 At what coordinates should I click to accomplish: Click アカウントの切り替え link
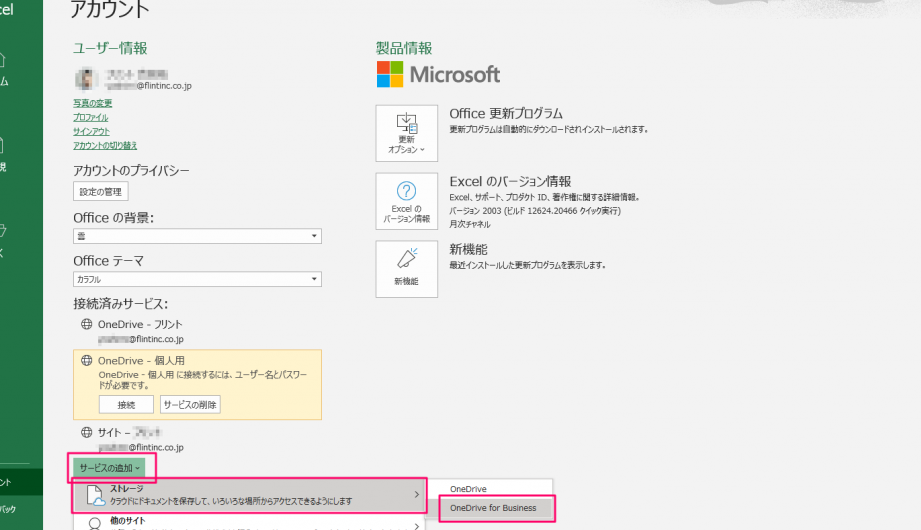105,146
